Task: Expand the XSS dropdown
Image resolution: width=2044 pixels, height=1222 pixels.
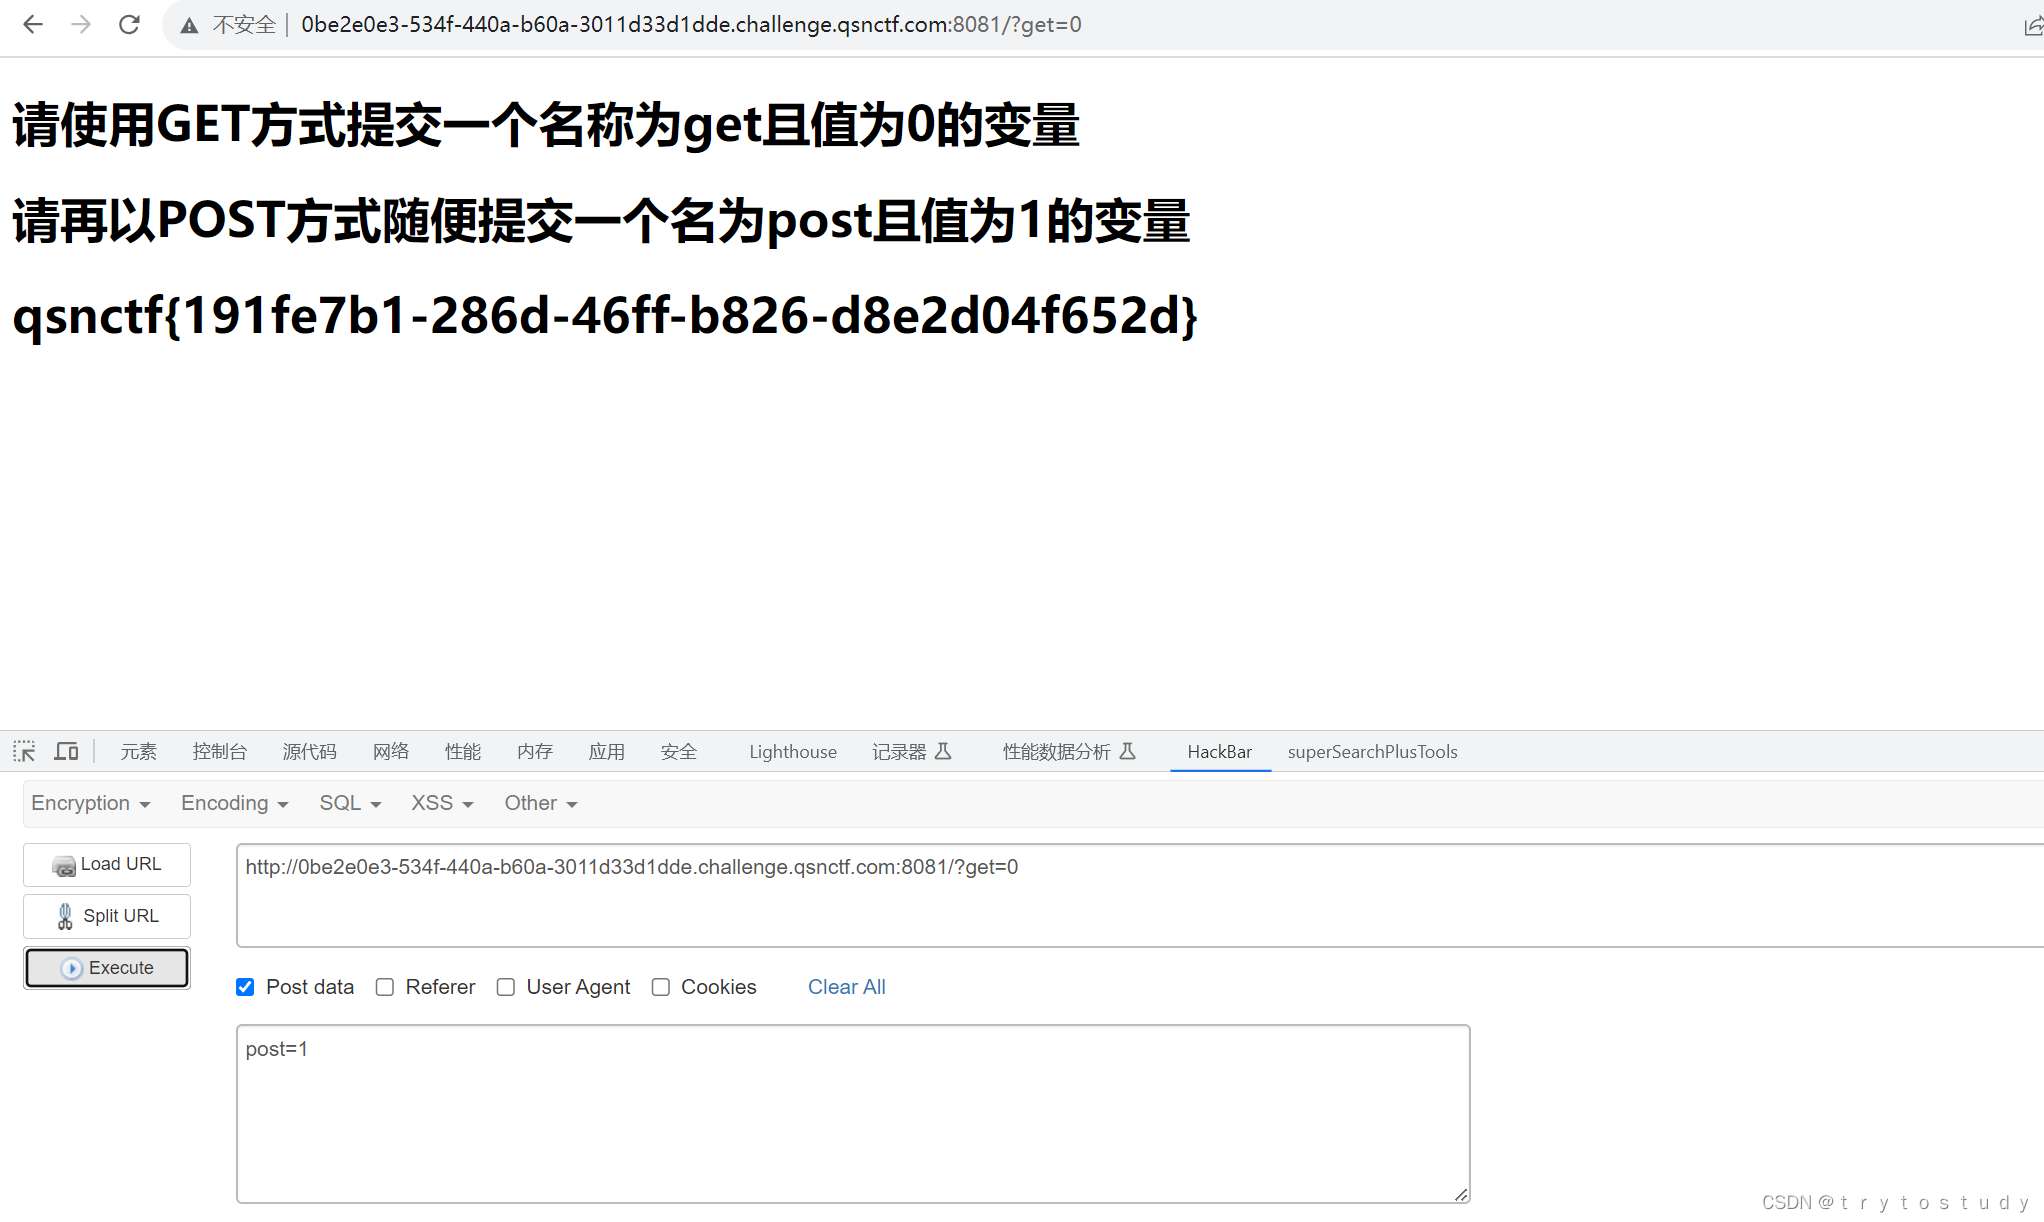Action: click(x=440, y=803)
